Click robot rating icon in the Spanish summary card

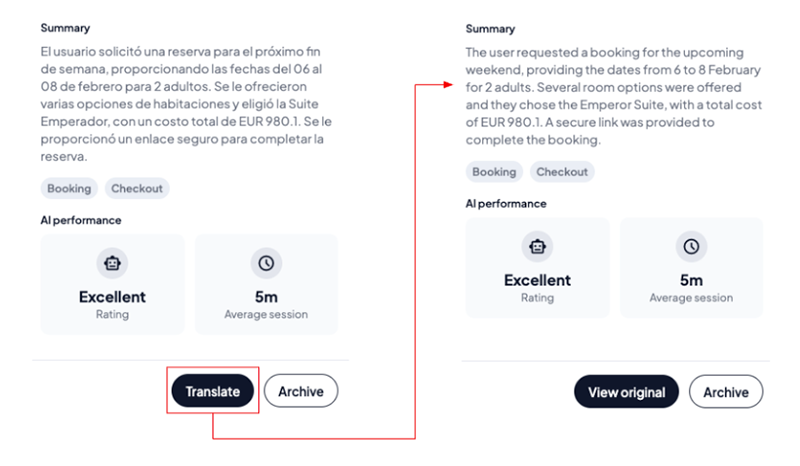point(112,263)
